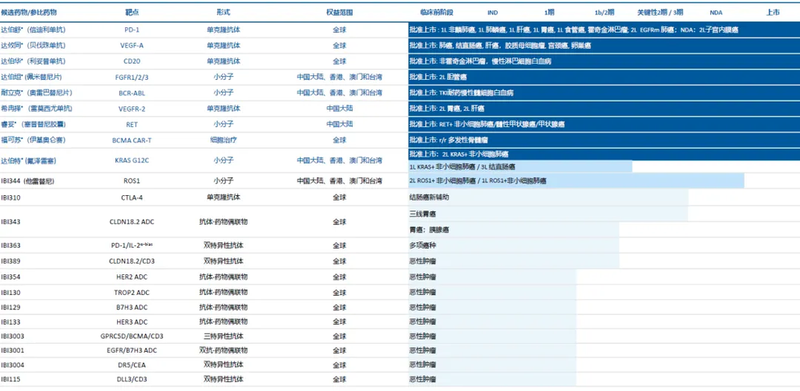Image resolution: width=800 pixels, height=391 pixels.
Task: Click the "IND" stage header
Action: coord(493,12)
